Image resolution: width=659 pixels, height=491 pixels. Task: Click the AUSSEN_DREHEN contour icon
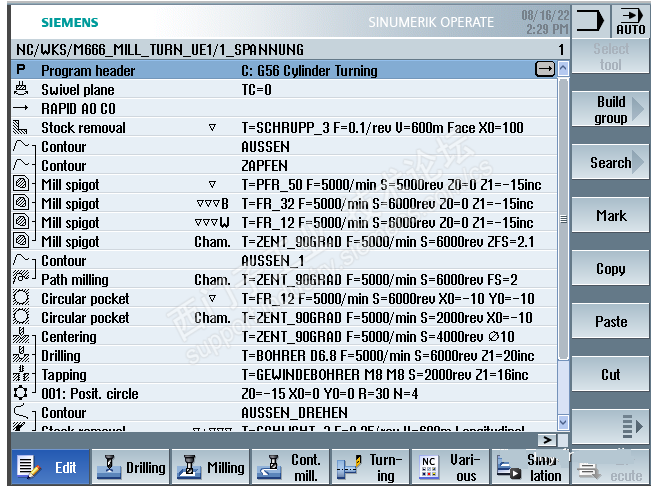click(21, 412)
